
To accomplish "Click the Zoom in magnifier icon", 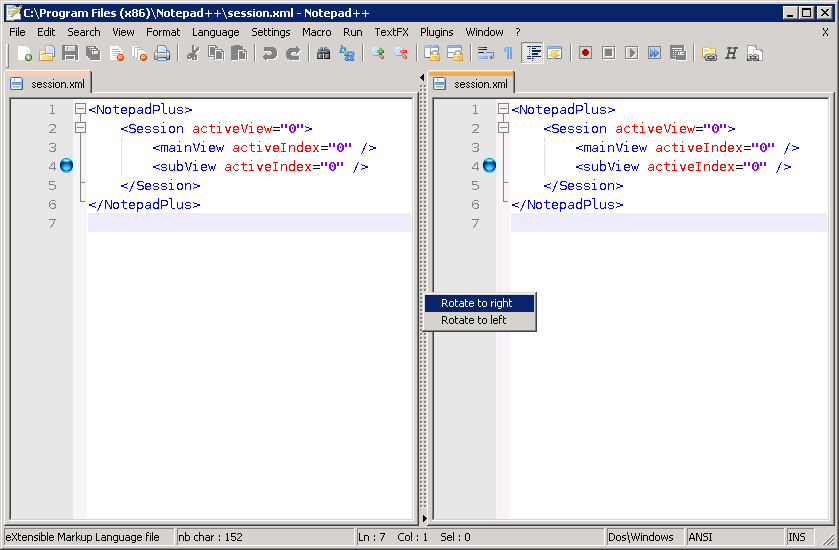I will coord(378,53).
